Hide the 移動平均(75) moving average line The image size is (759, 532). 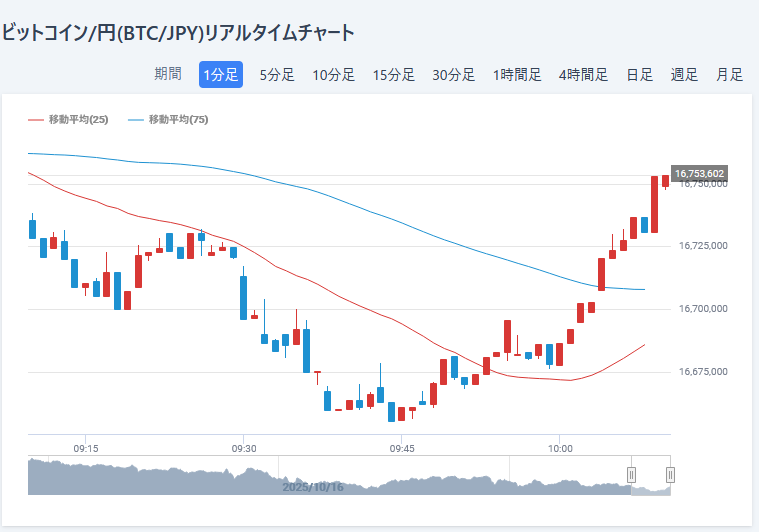coord(168,120)
